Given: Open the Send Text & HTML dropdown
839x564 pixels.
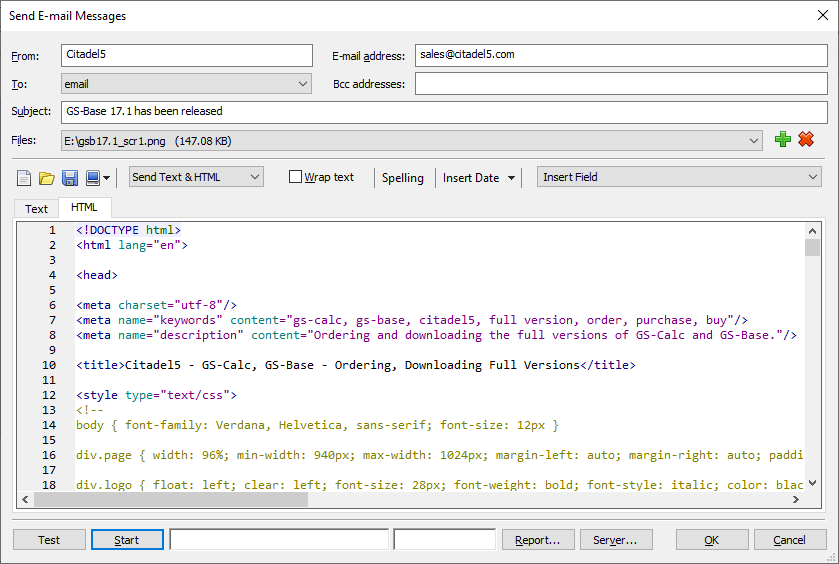Looking at the screenshot, I should coord(196,177).
